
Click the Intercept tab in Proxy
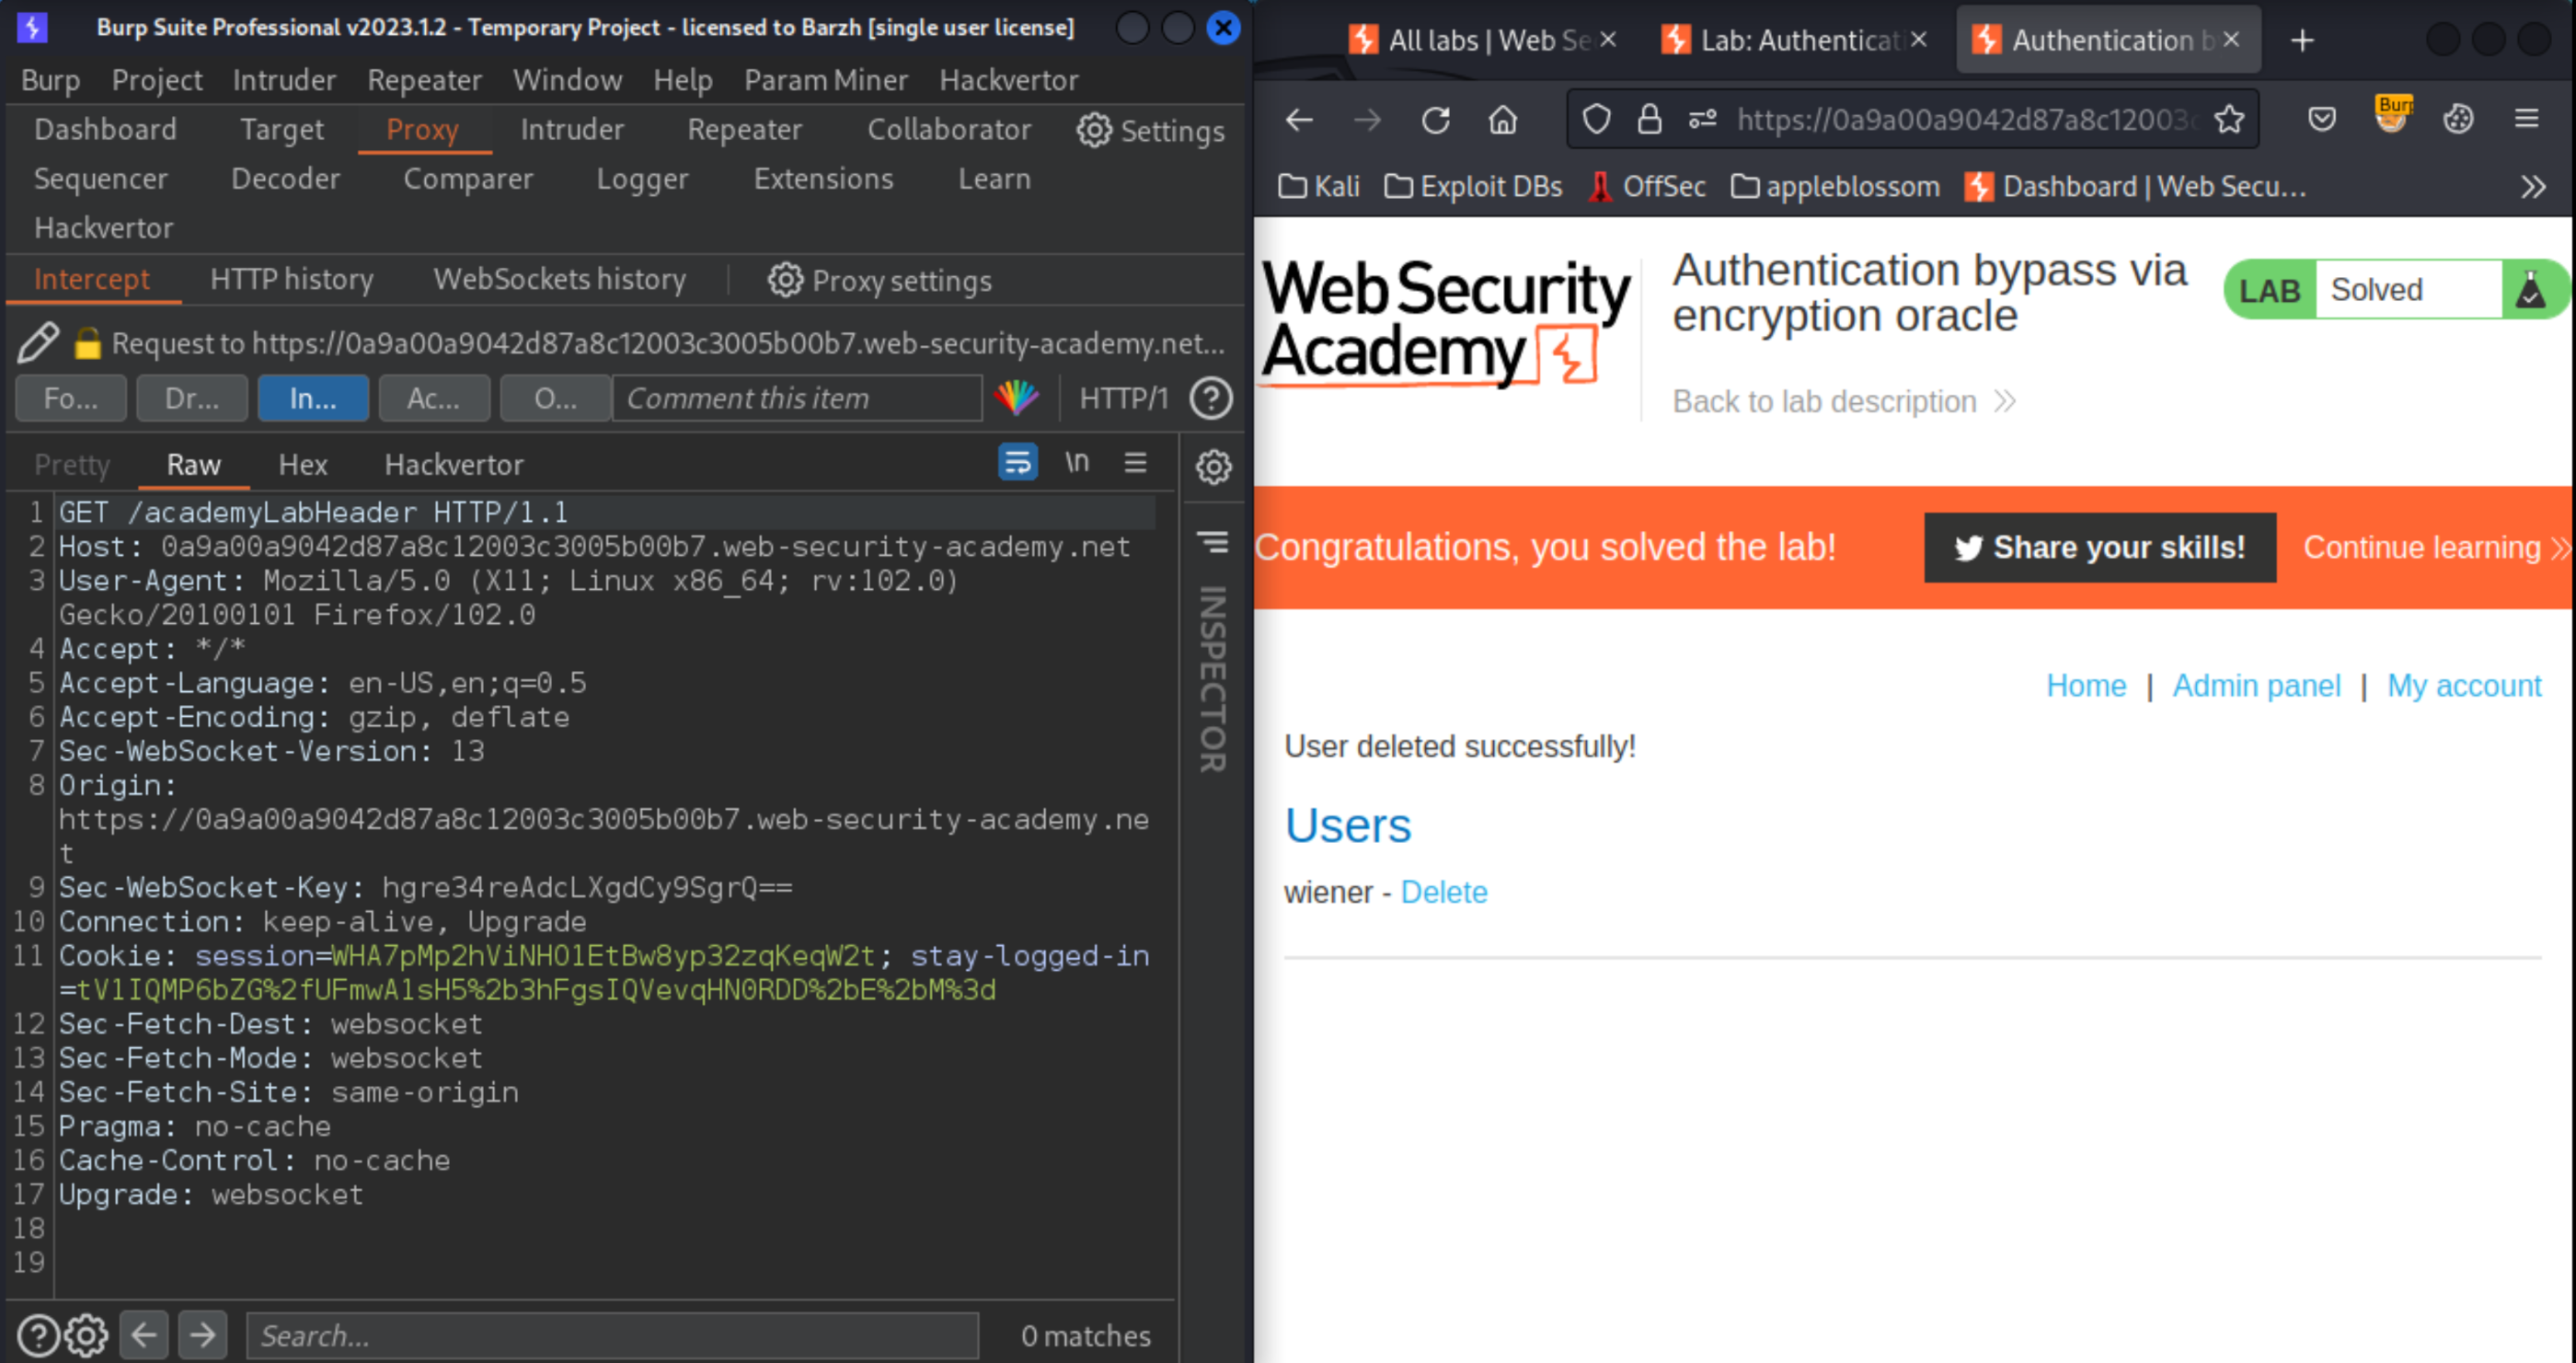click(92, 280)
